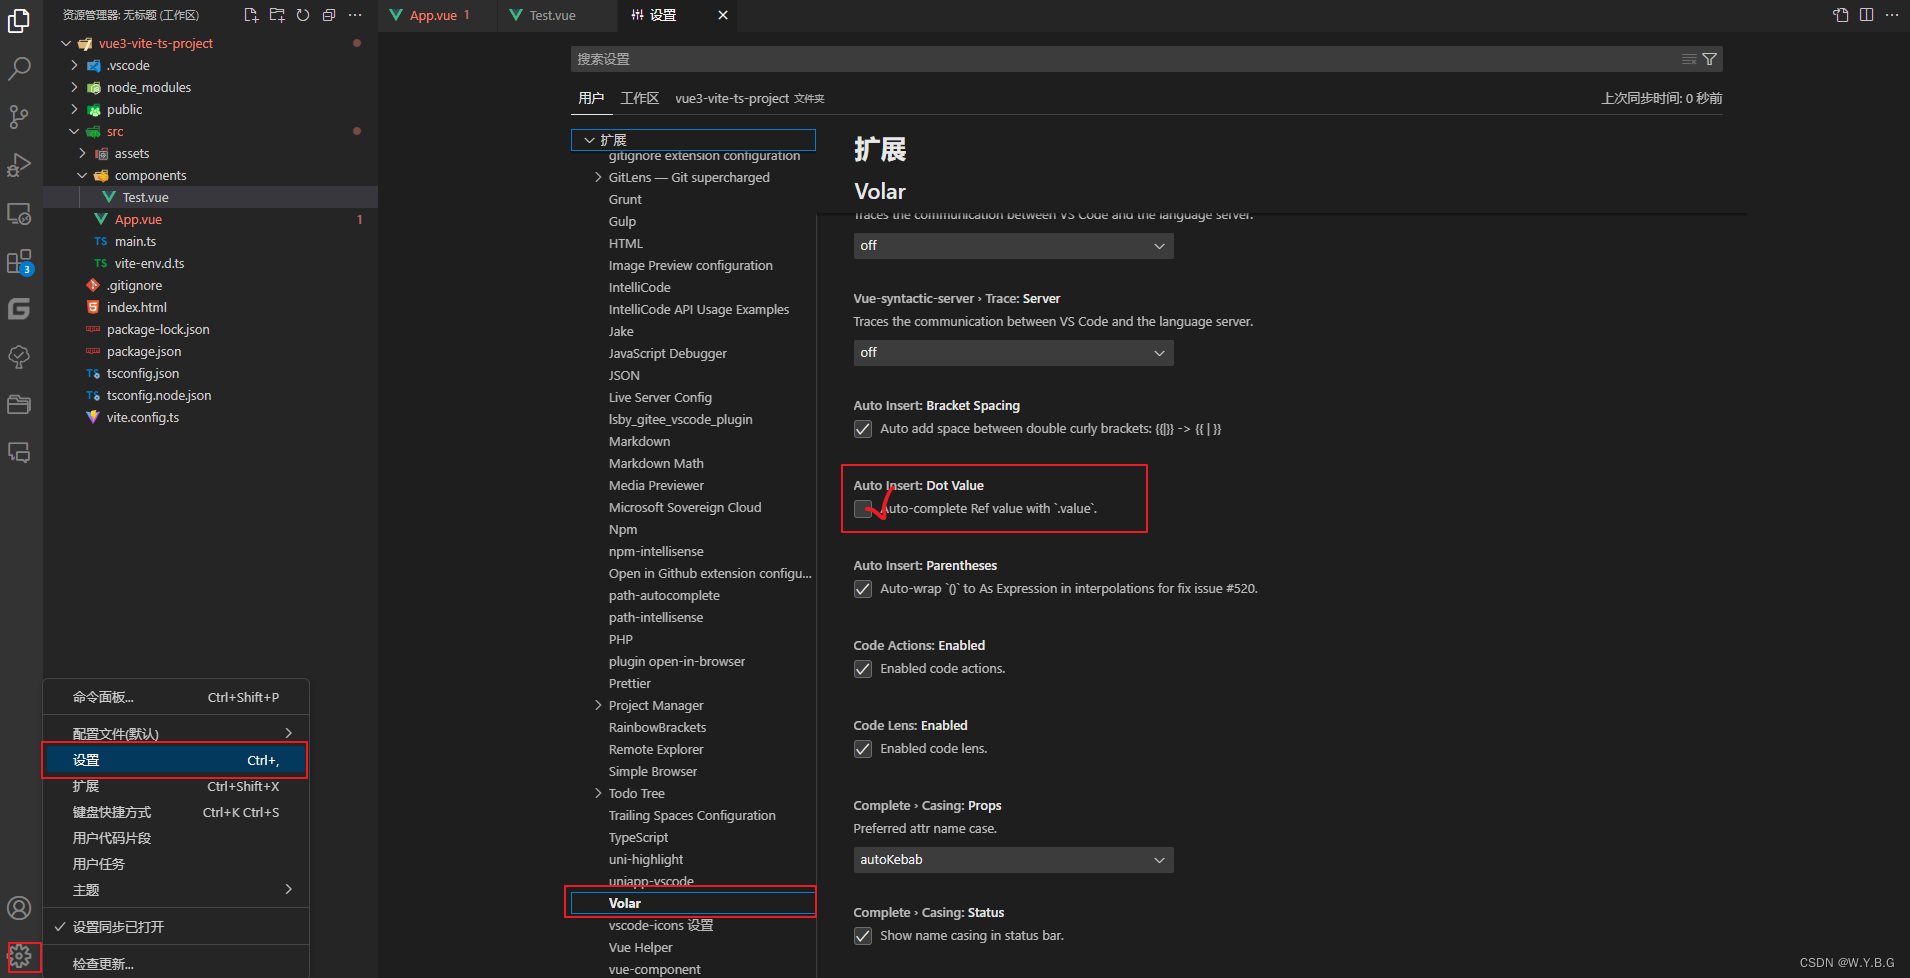This screenshot has width=1910, height=978.
Task: Toggle Show name casing in status bar checkbox
Action: click(x=863, y=936)
